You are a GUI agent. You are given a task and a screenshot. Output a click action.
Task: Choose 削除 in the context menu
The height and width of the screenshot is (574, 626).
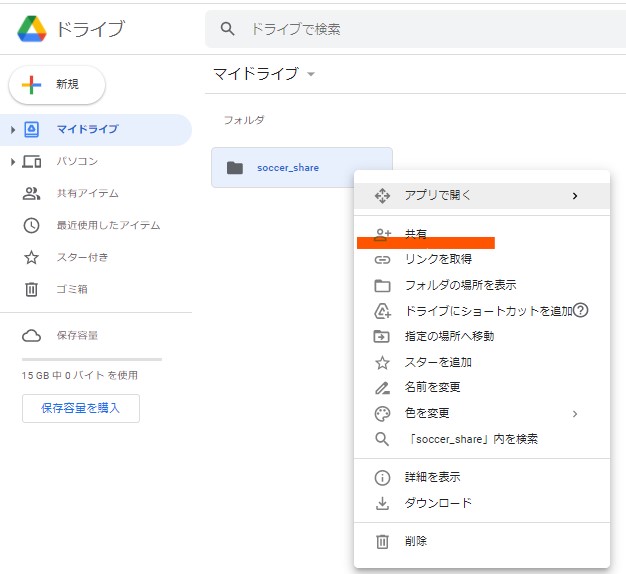(416, 541)
